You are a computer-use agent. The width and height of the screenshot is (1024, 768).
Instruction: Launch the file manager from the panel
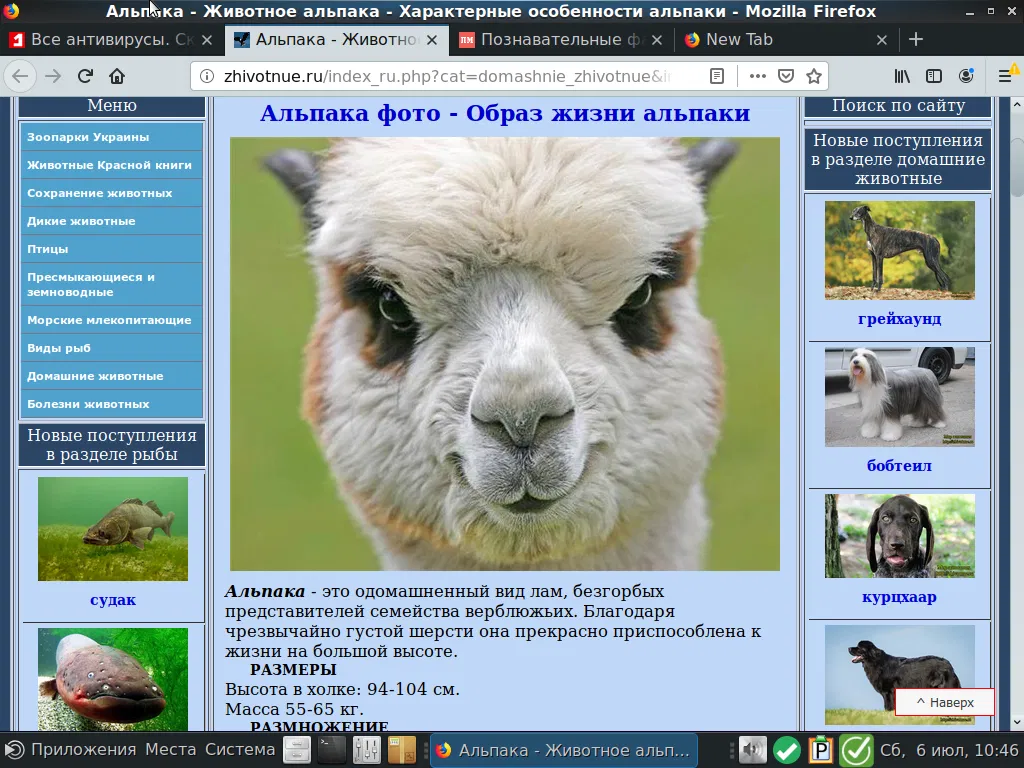(296, 750)
